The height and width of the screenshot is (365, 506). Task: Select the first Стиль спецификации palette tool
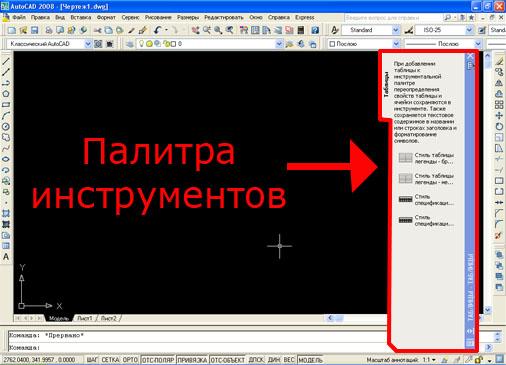[x=426, y=200]
